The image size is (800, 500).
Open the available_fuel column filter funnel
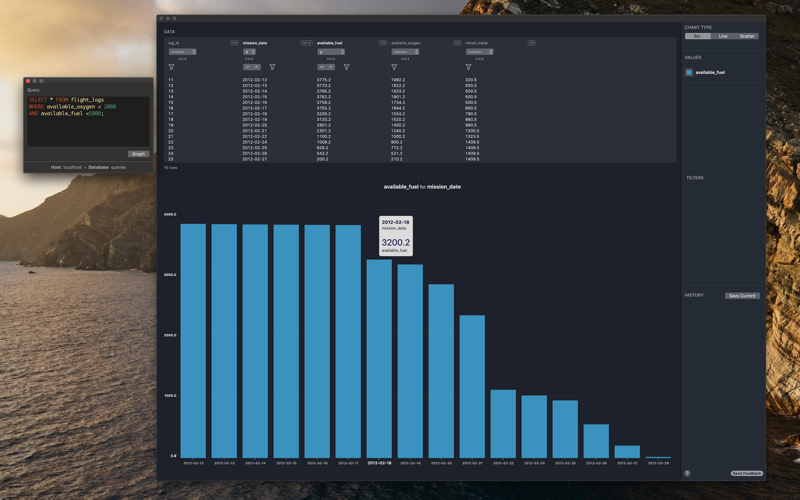point(346,67)
